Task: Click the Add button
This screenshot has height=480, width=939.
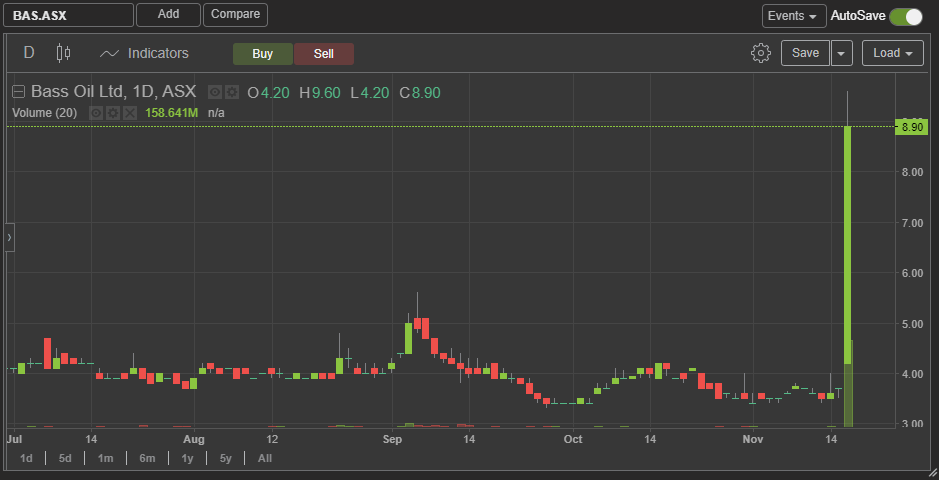Action: 168,15
